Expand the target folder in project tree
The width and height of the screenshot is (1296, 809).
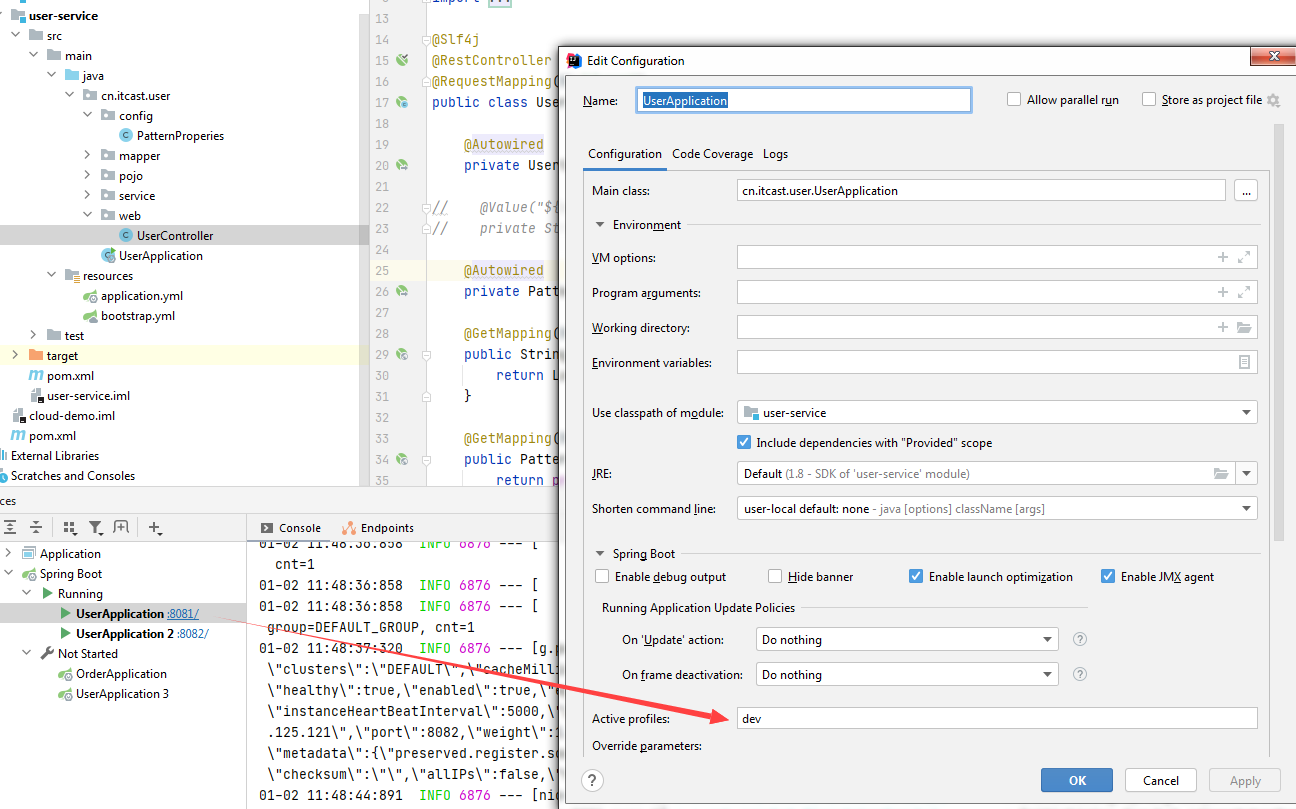coord(14,355)
